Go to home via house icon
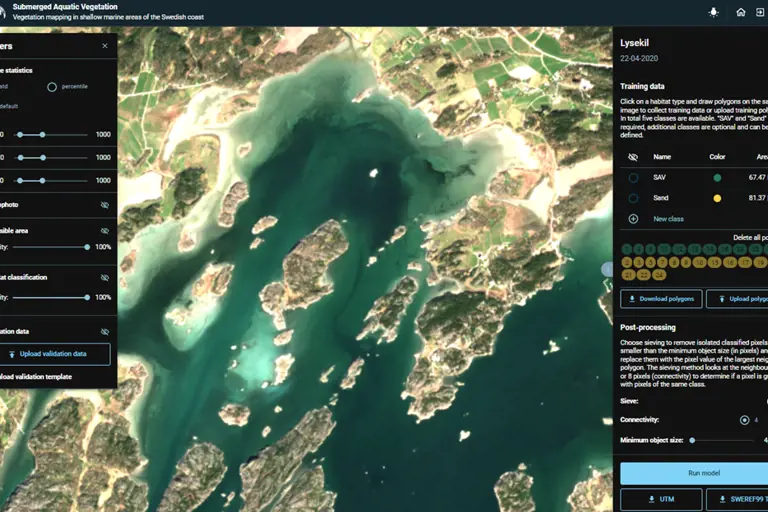 click(x=741, y=12)
